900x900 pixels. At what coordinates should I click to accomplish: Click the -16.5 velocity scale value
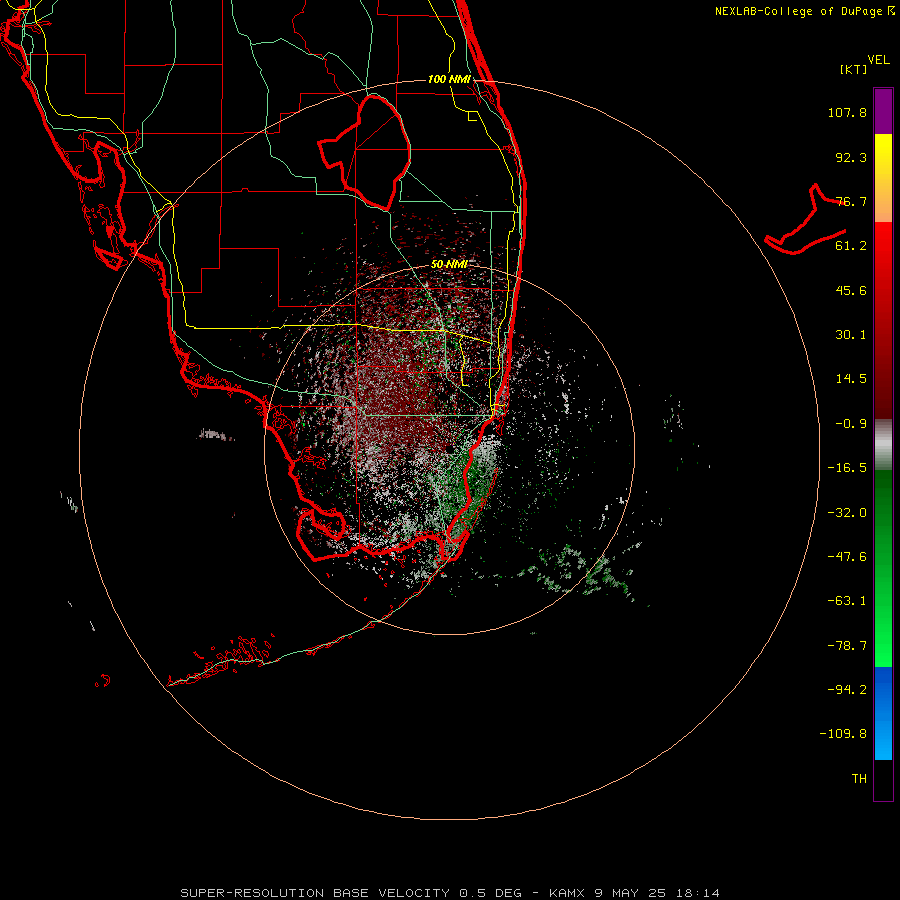coord(847,468)
